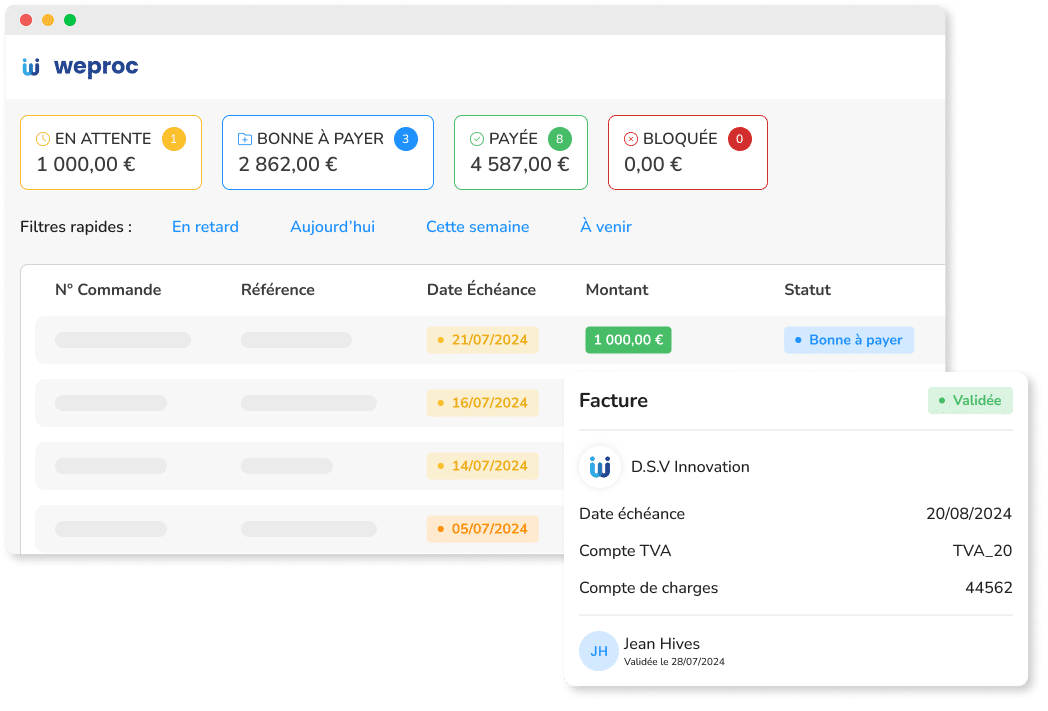Click the yellow count badge showing 1
Screen dimensions: 1048x711
174,139
